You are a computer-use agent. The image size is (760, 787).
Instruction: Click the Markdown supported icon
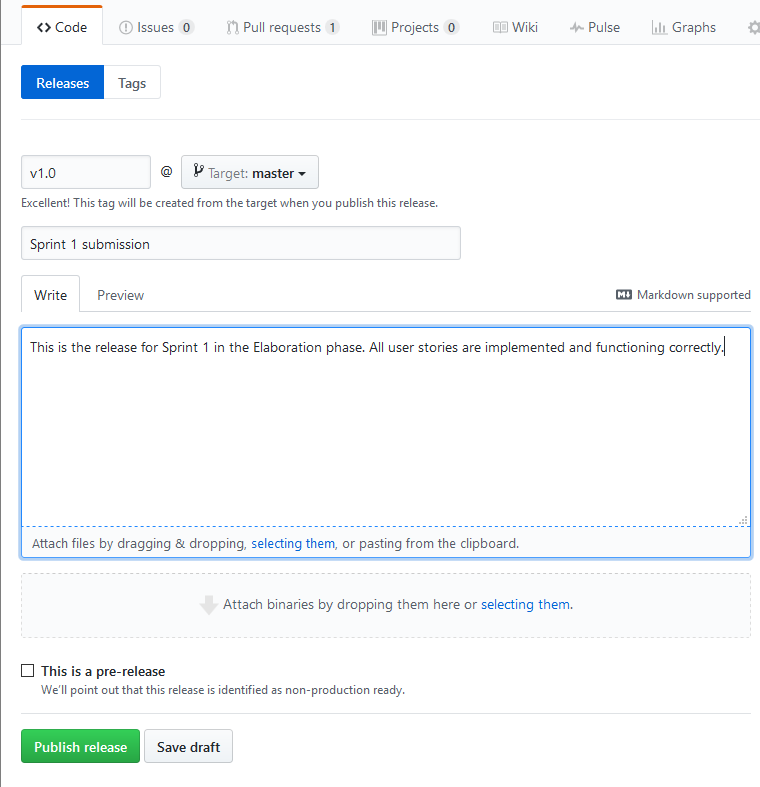(x=624, y=295)
